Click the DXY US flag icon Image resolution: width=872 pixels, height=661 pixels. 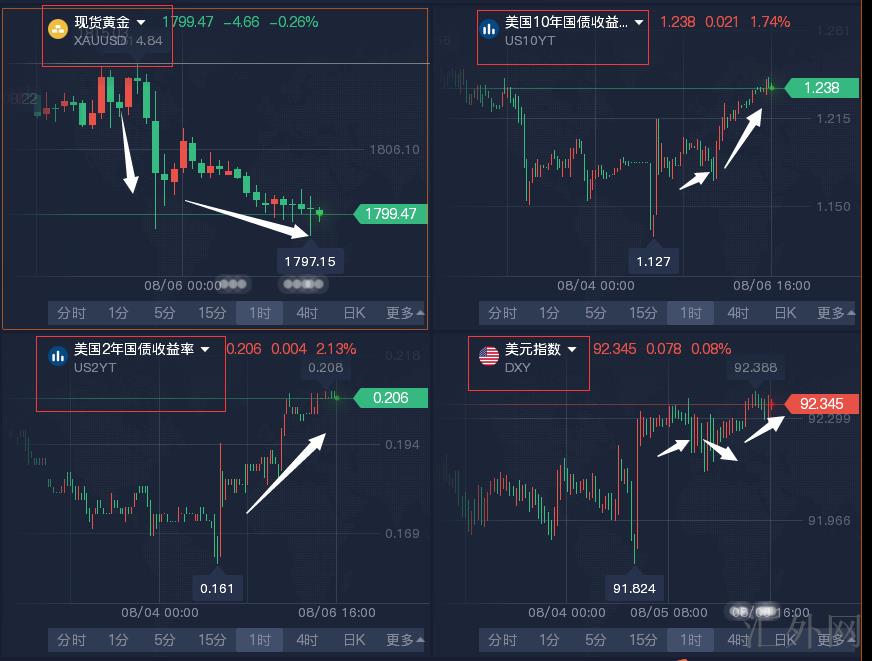(489, 356)
